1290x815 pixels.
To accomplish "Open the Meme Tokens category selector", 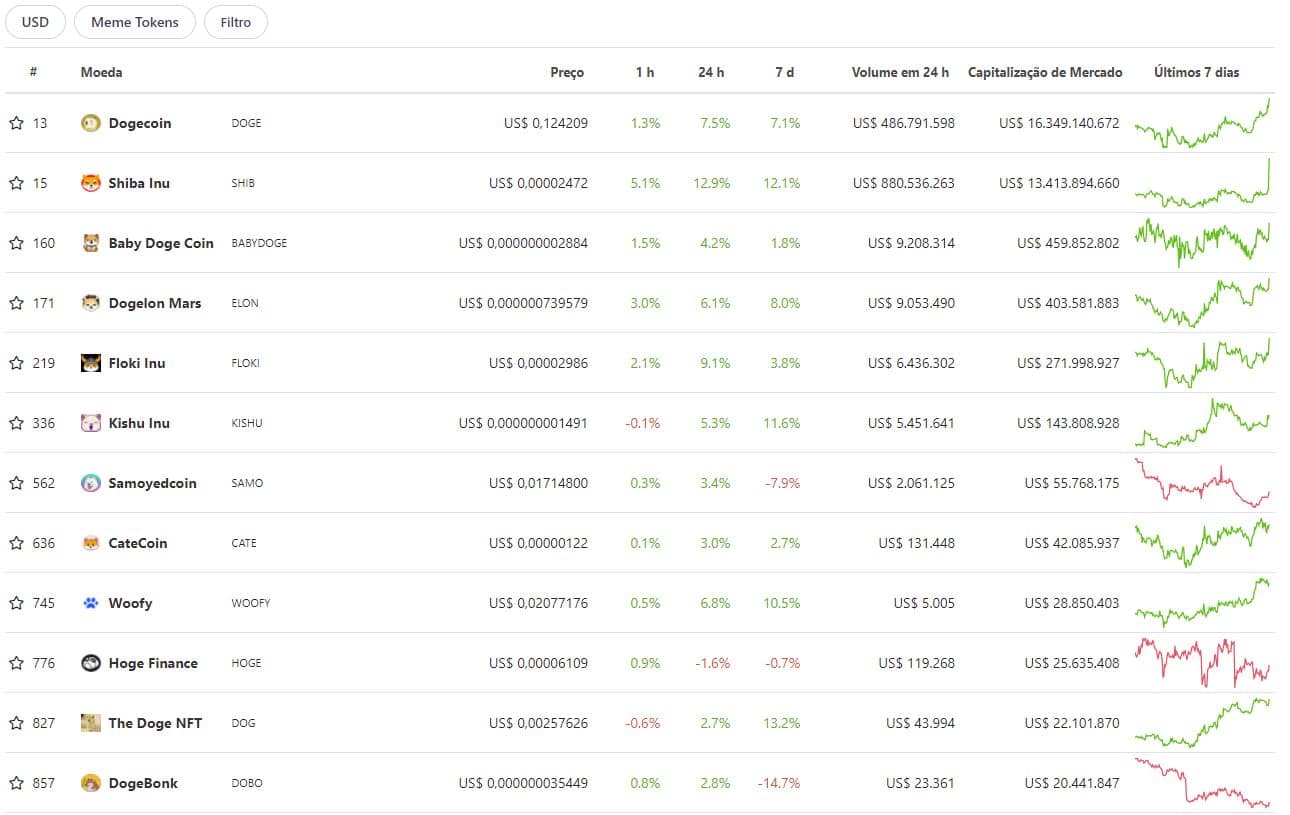I will [x=135, y=22].
